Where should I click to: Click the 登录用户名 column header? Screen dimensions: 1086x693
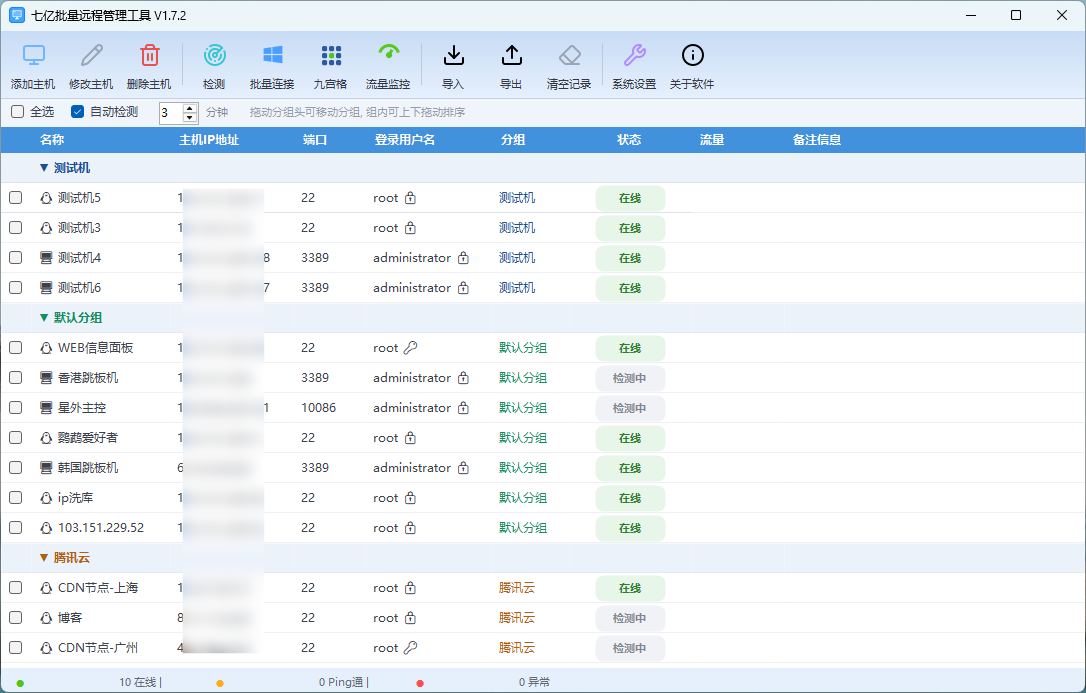[404, 140]
